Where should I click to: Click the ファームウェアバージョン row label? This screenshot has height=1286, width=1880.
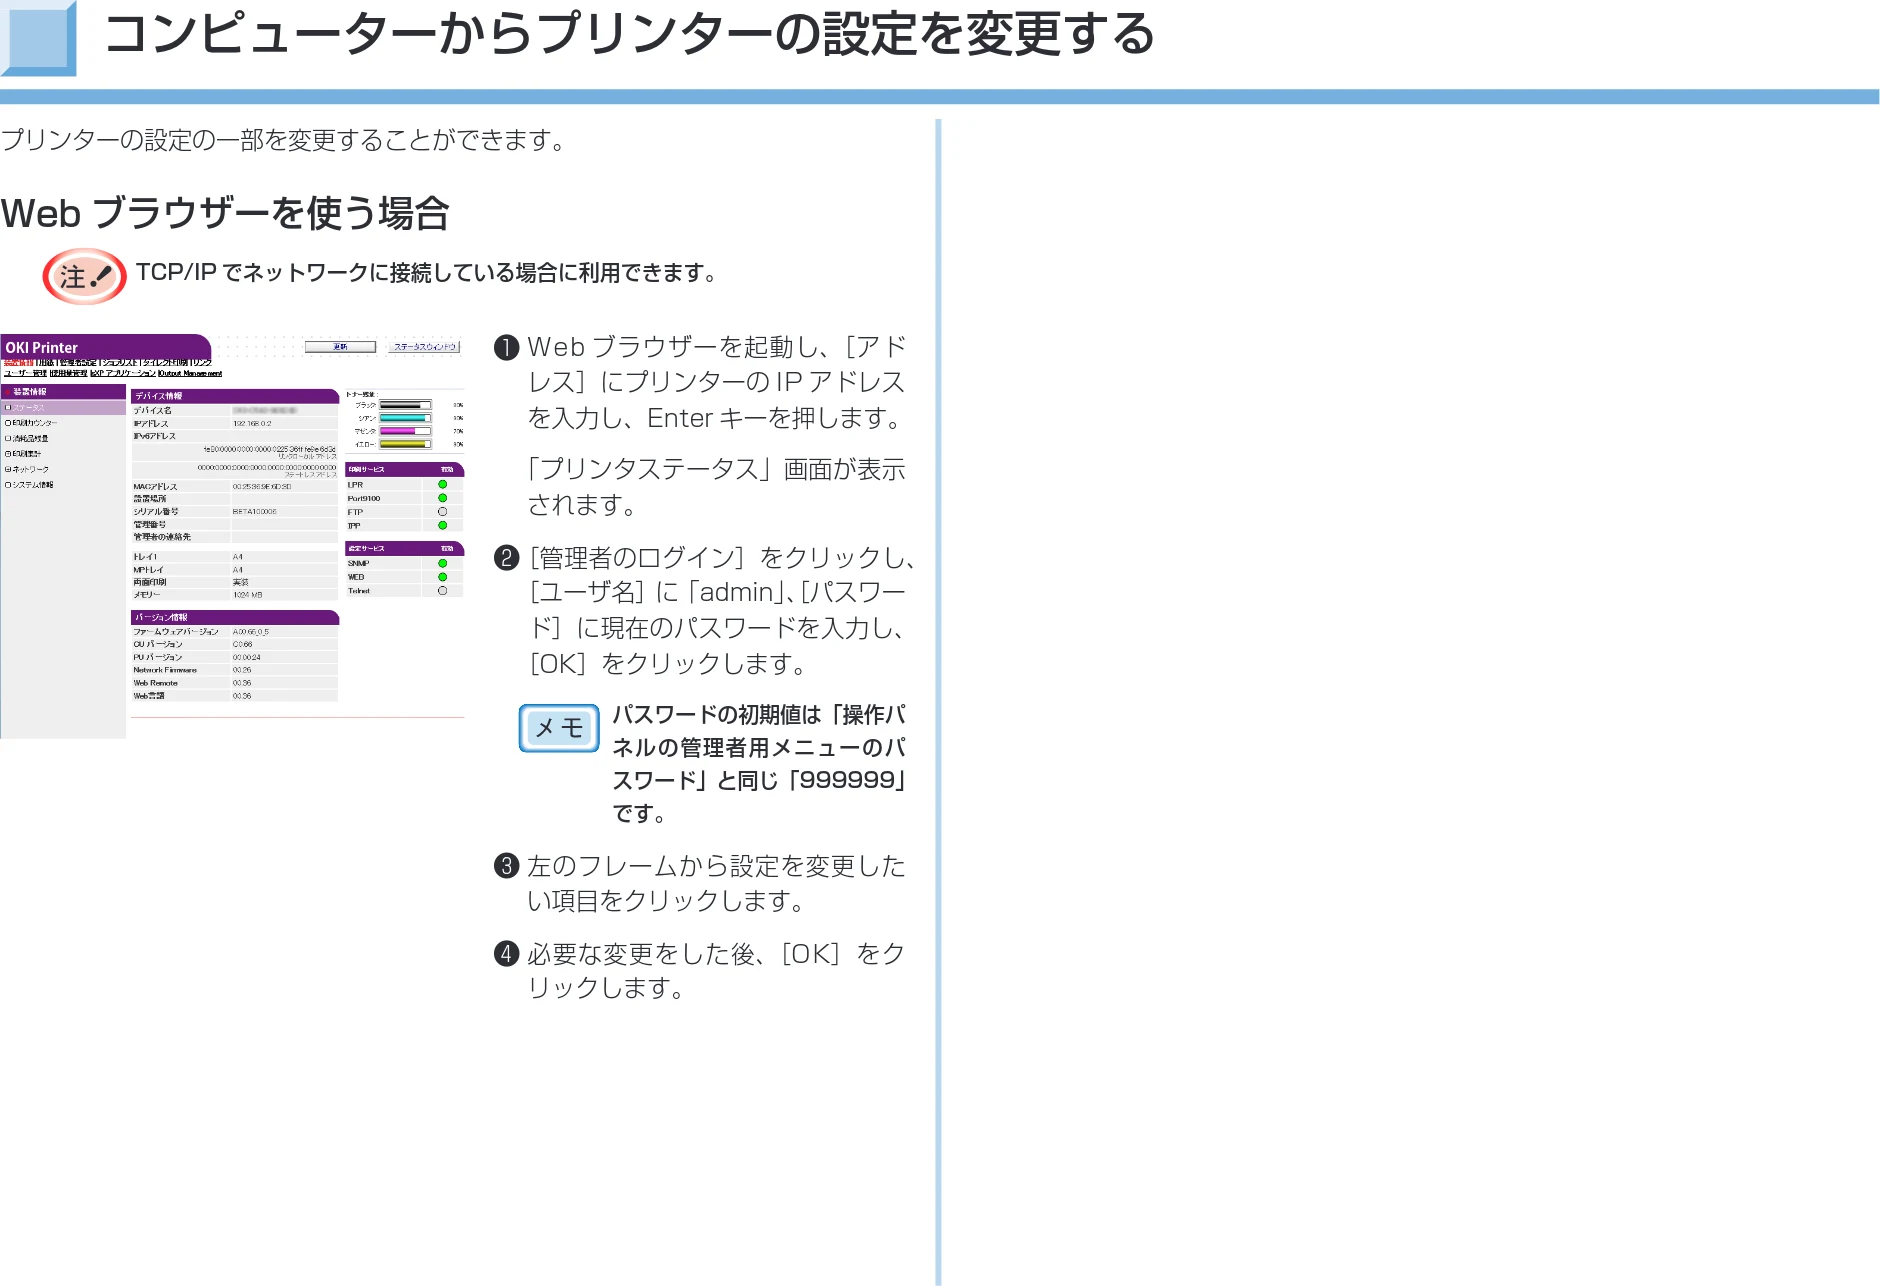[x=176, y=632]
